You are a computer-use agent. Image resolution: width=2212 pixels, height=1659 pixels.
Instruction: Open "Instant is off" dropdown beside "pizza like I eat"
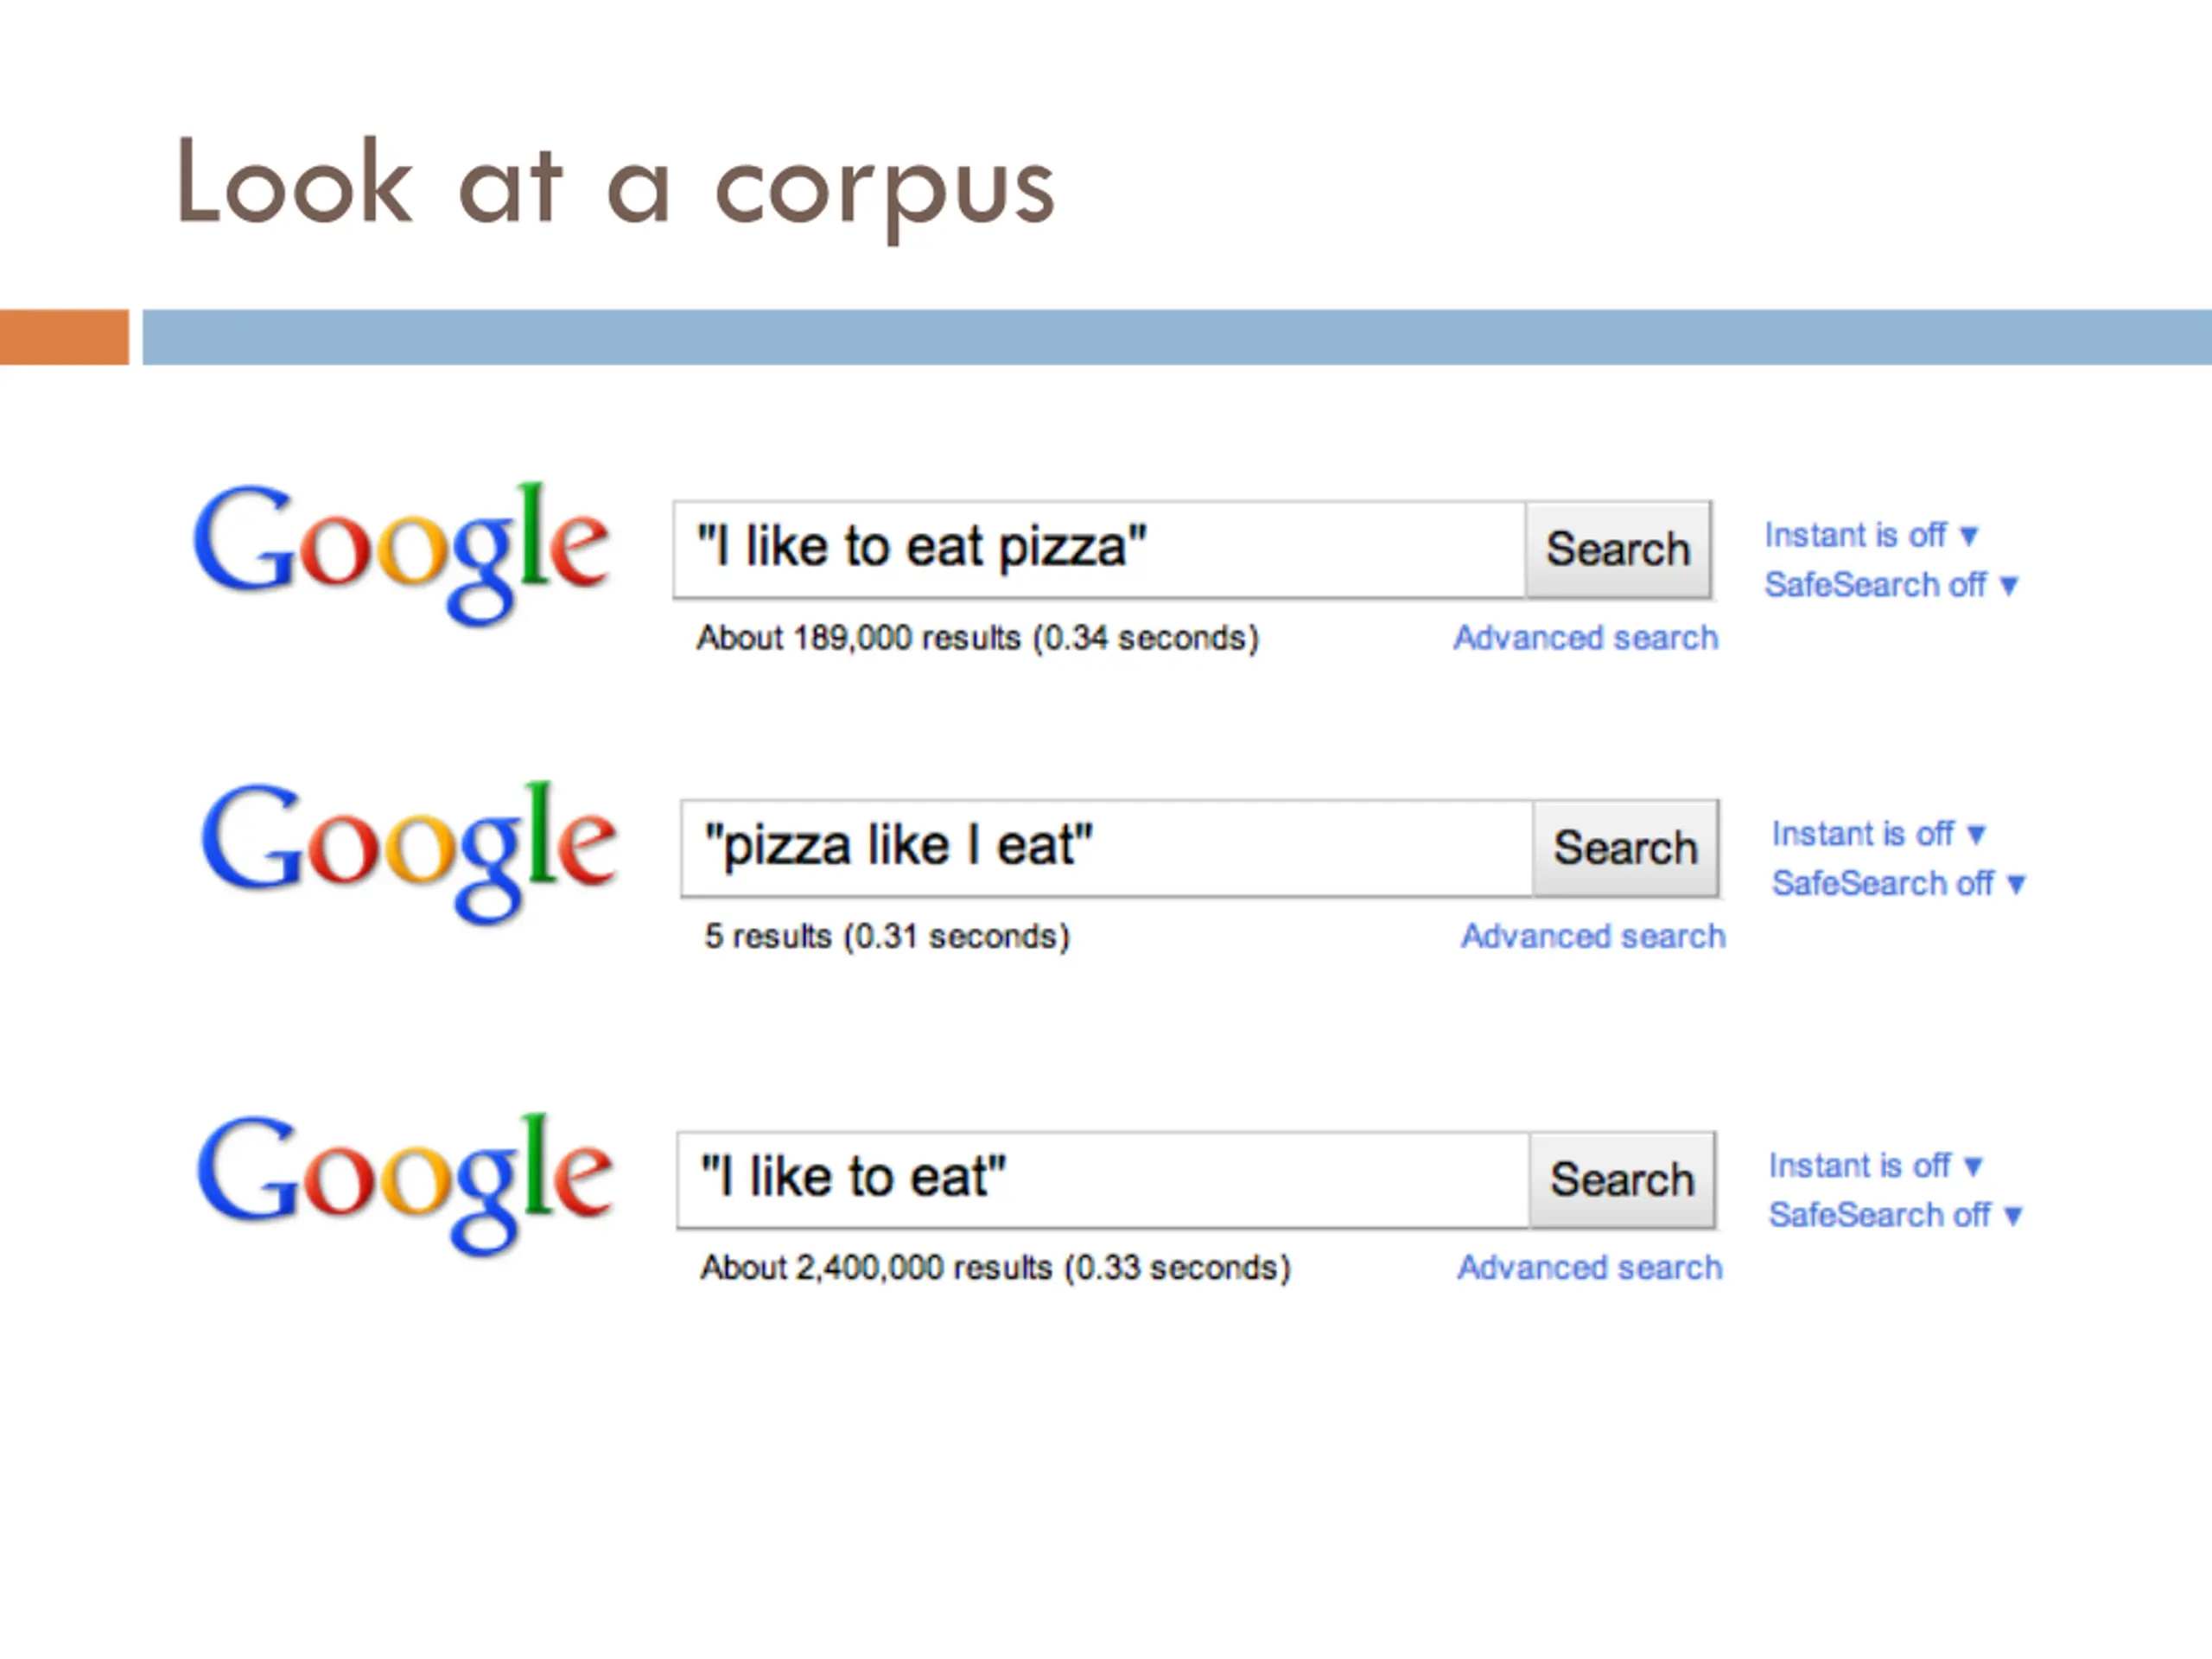point(1877,833)
